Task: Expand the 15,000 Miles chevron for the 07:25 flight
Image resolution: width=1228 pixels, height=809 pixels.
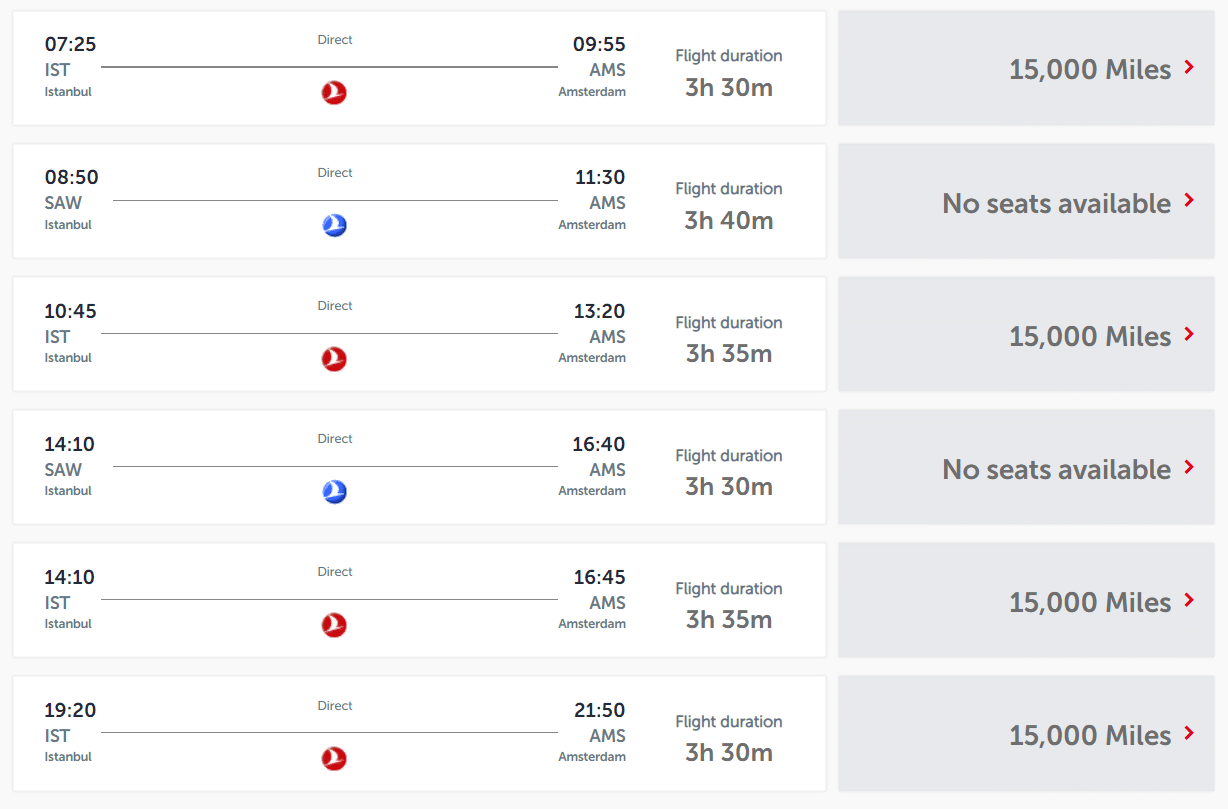Action: click(x=1189, y=67)
